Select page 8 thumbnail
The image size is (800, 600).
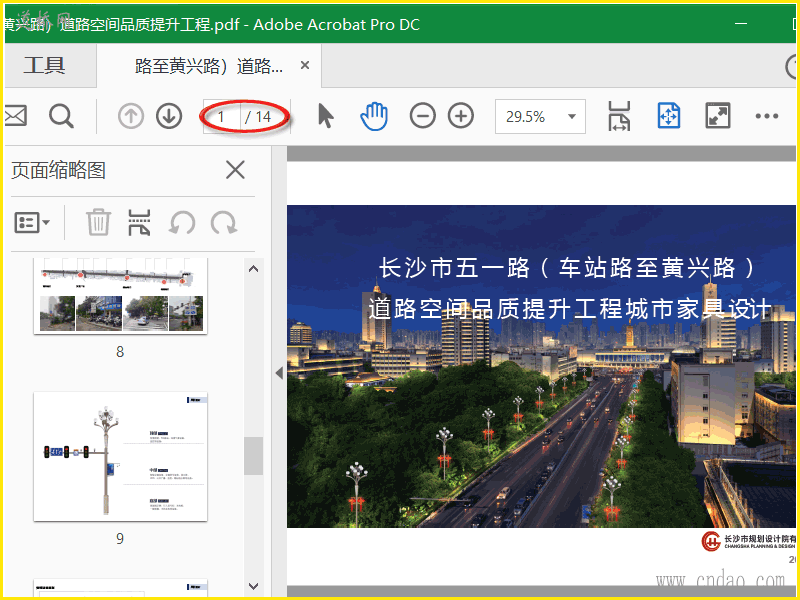[120, 295]
